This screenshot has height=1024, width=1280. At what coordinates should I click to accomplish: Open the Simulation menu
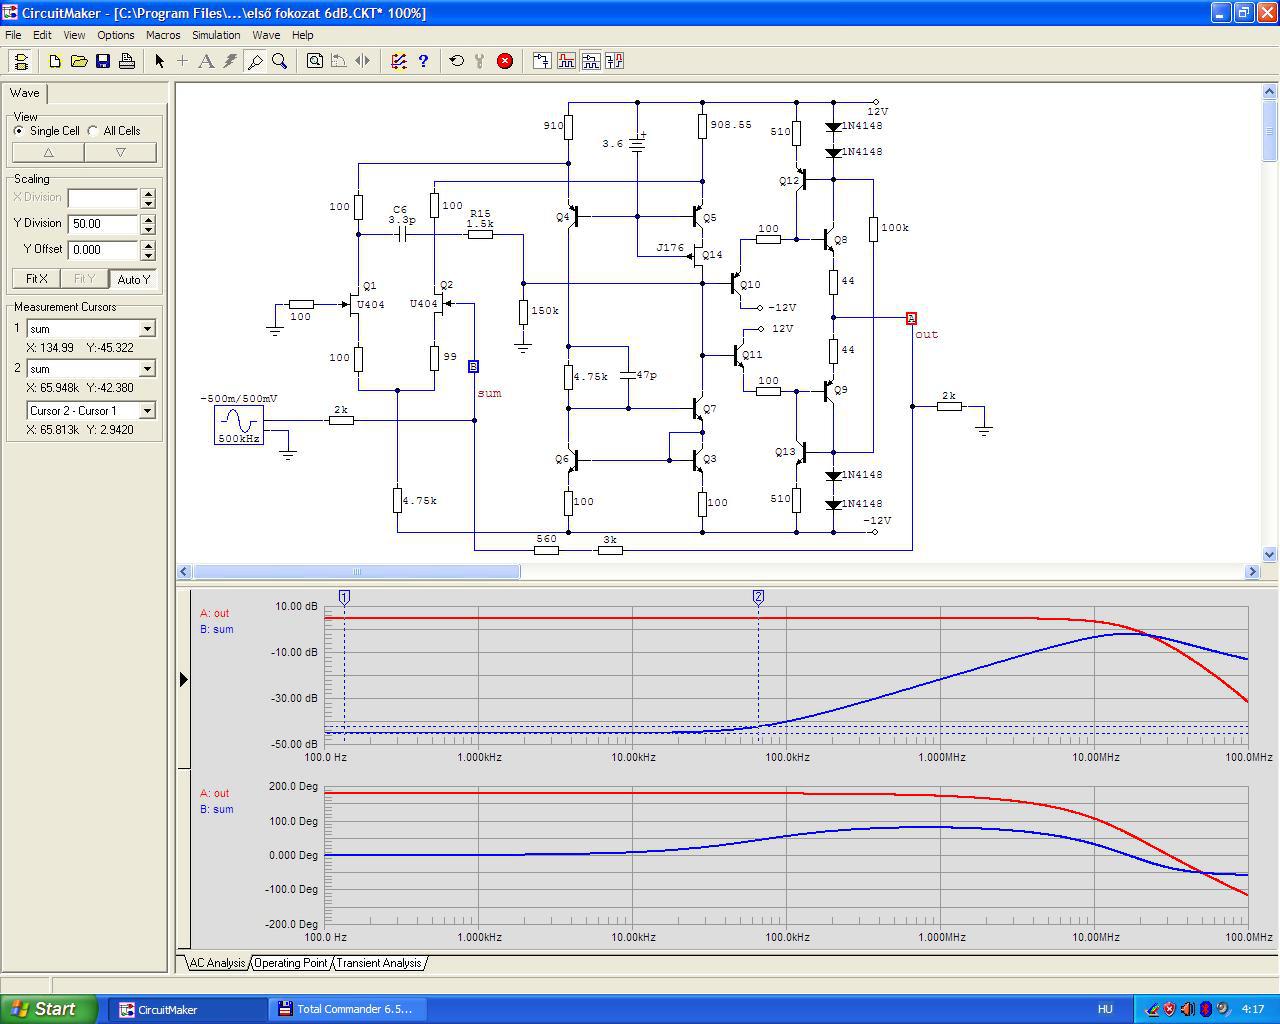(216, 35)
